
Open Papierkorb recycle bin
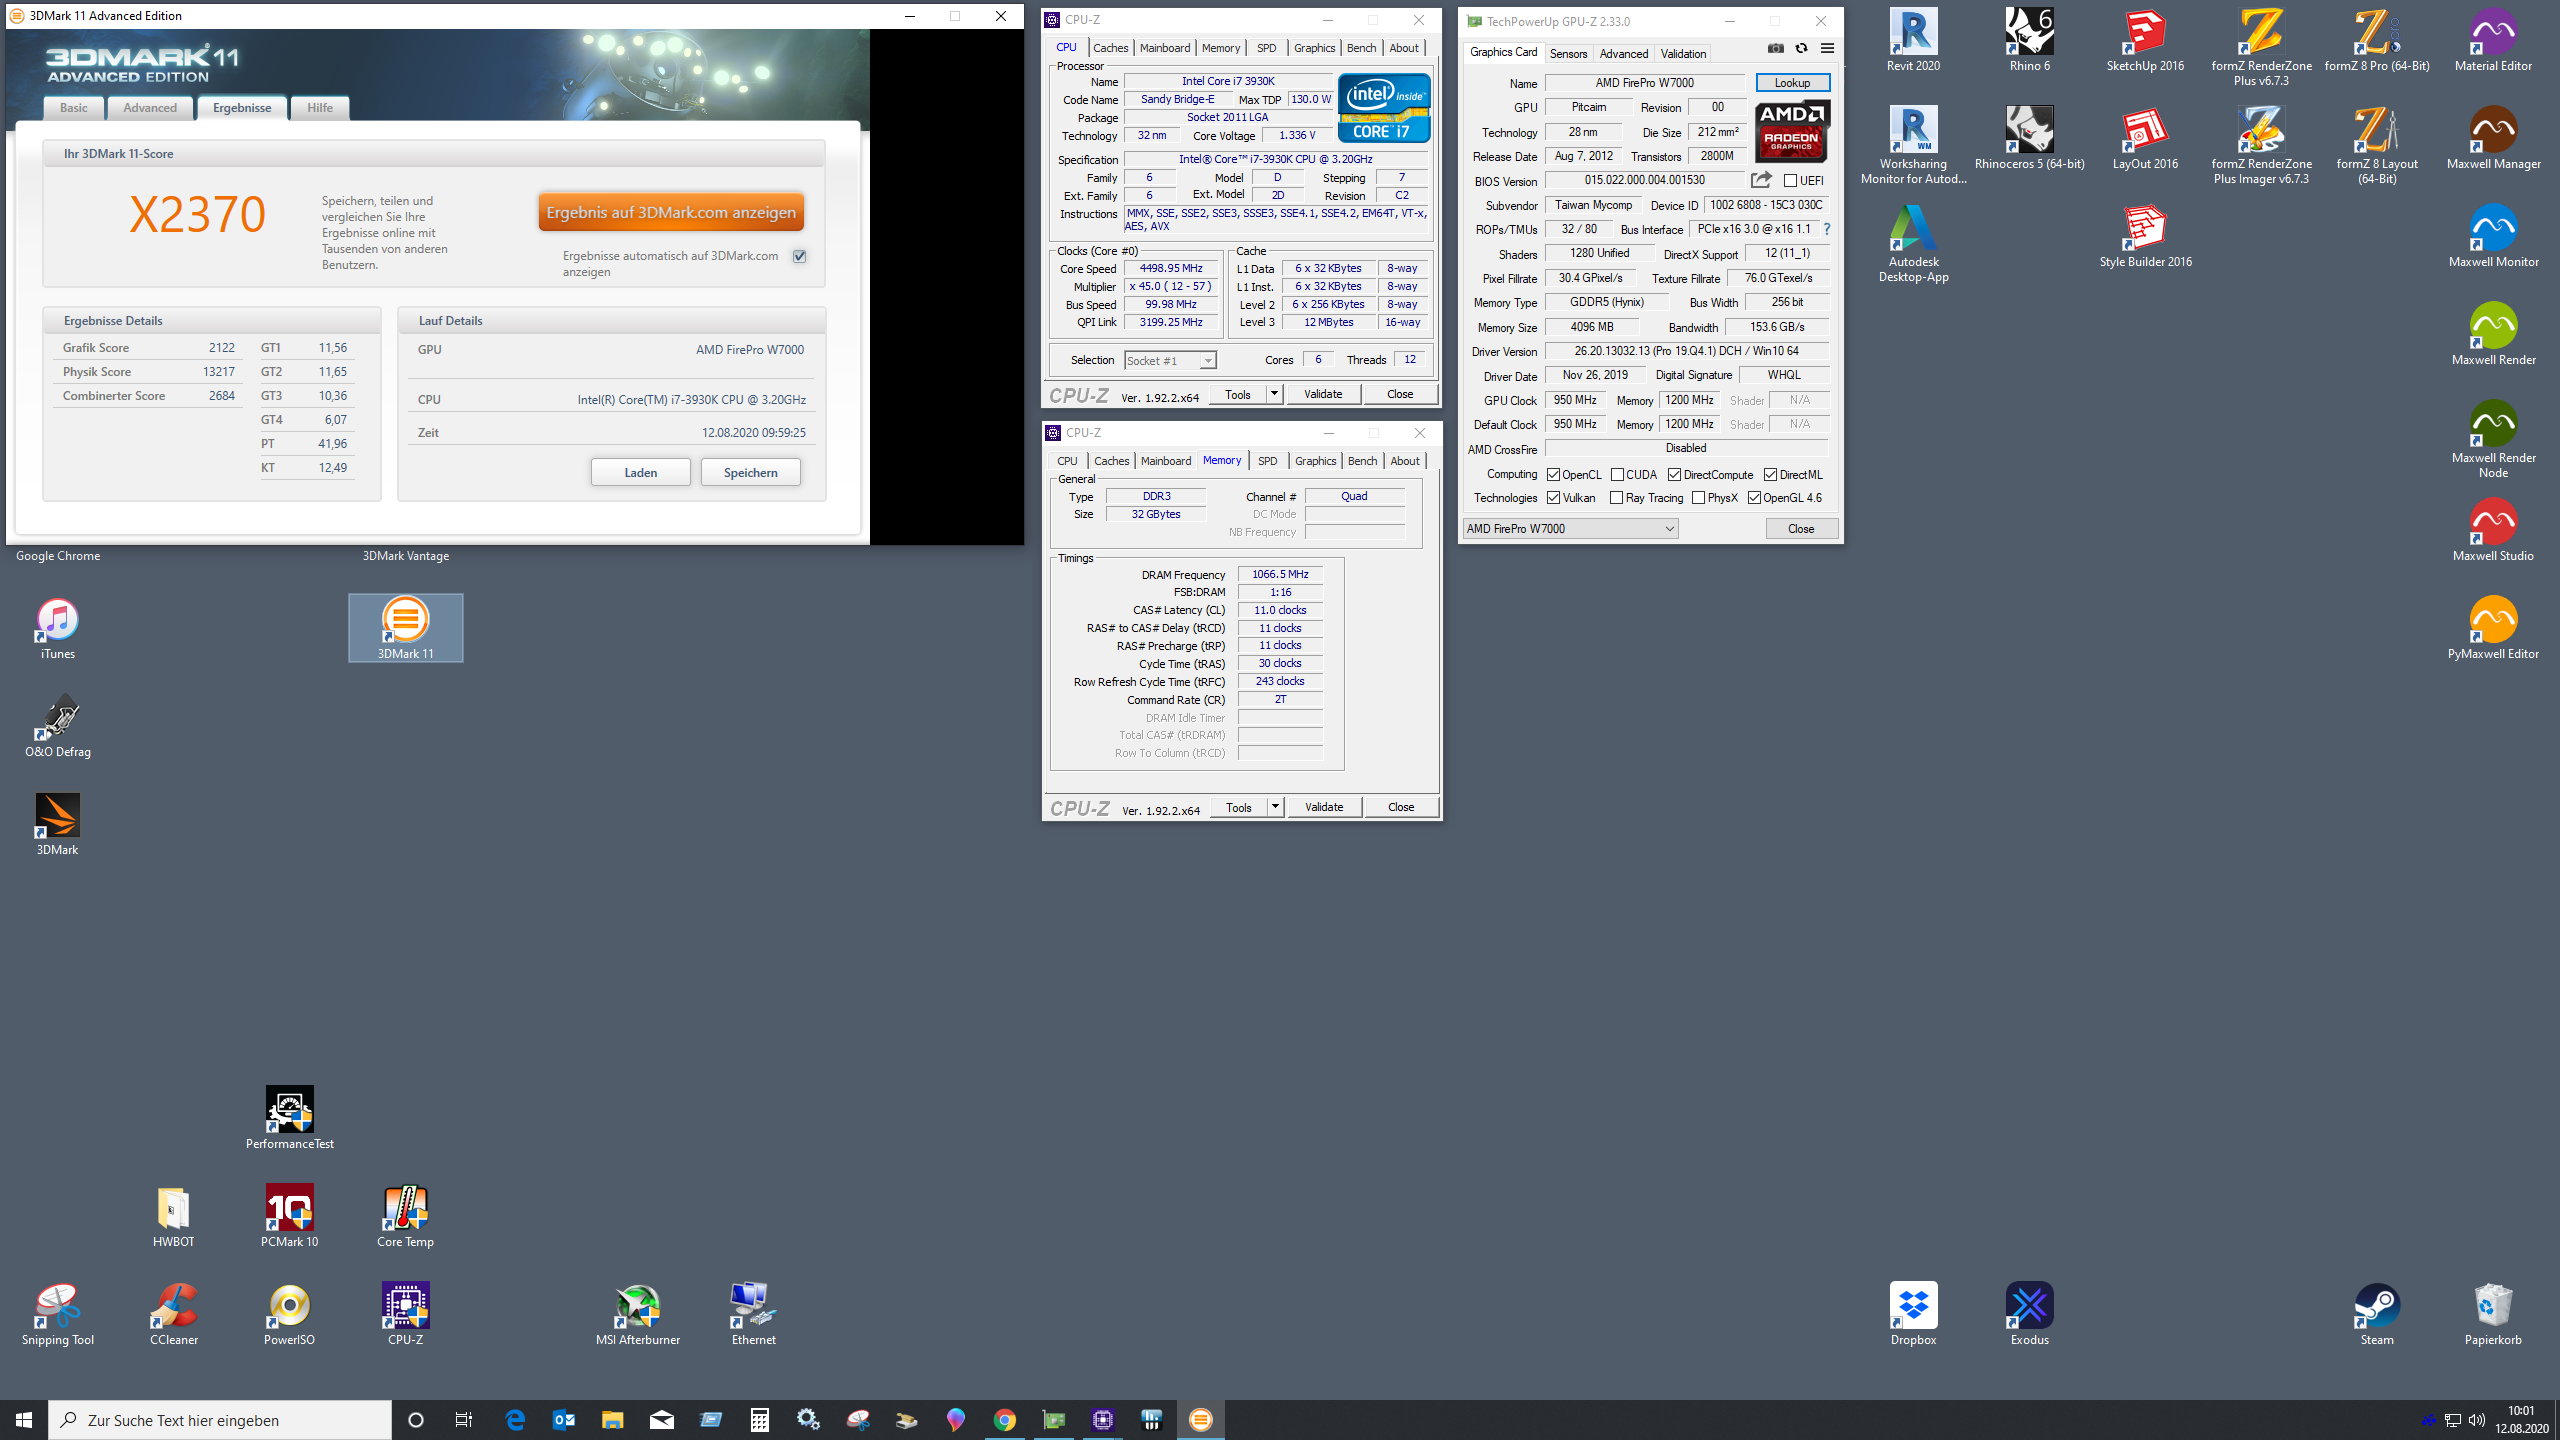point(2493,1314)
